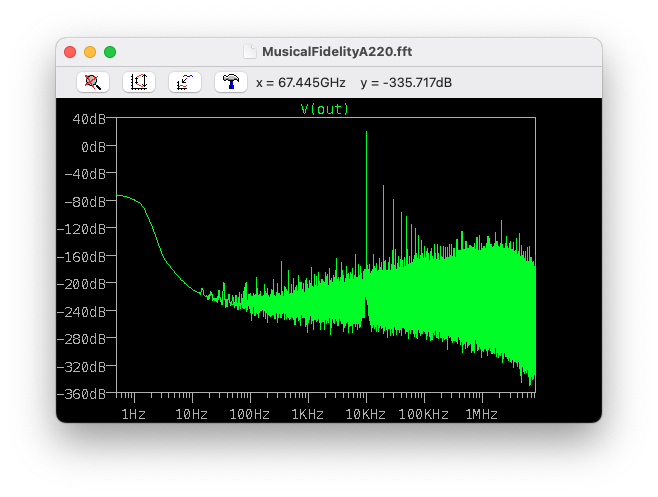The image size is (658, 497).
Task: Click the 100KHz horizontal axis label
Action: point(423,415)
